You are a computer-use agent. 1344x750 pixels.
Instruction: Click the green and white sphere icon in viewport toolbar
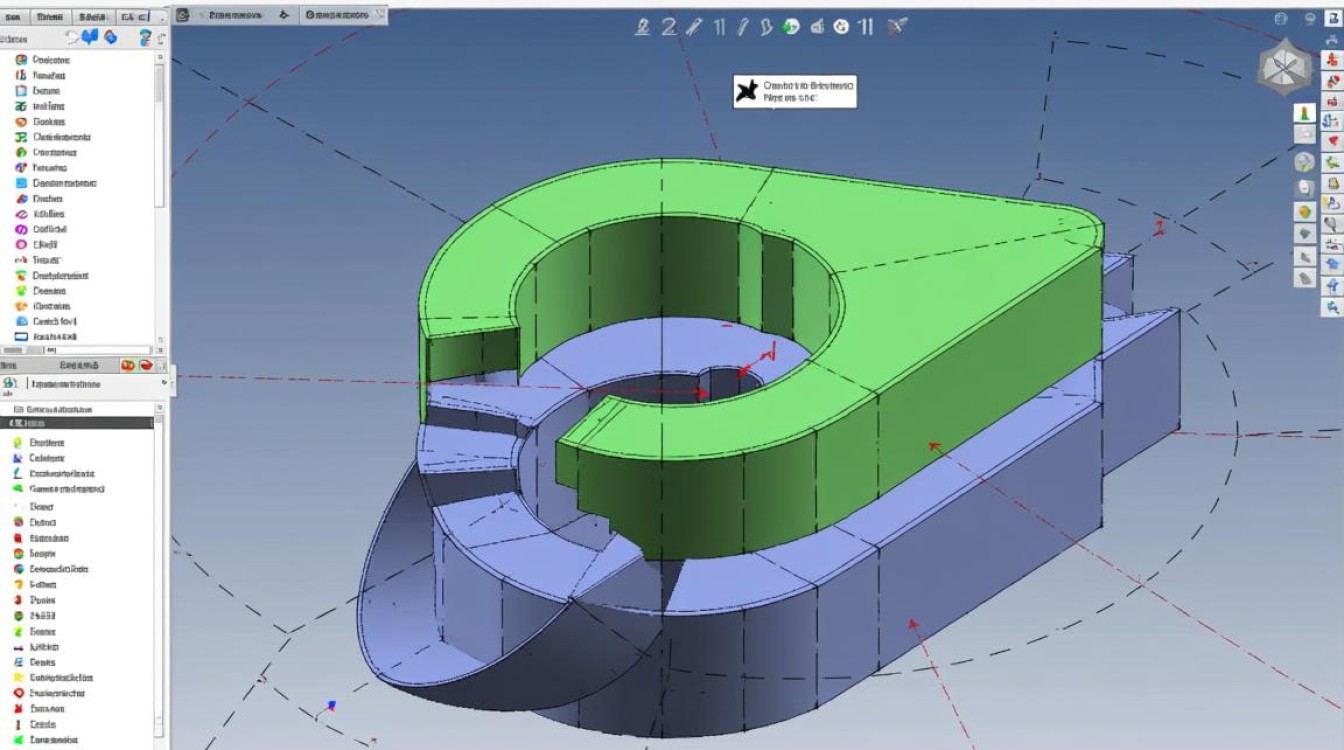791,27
